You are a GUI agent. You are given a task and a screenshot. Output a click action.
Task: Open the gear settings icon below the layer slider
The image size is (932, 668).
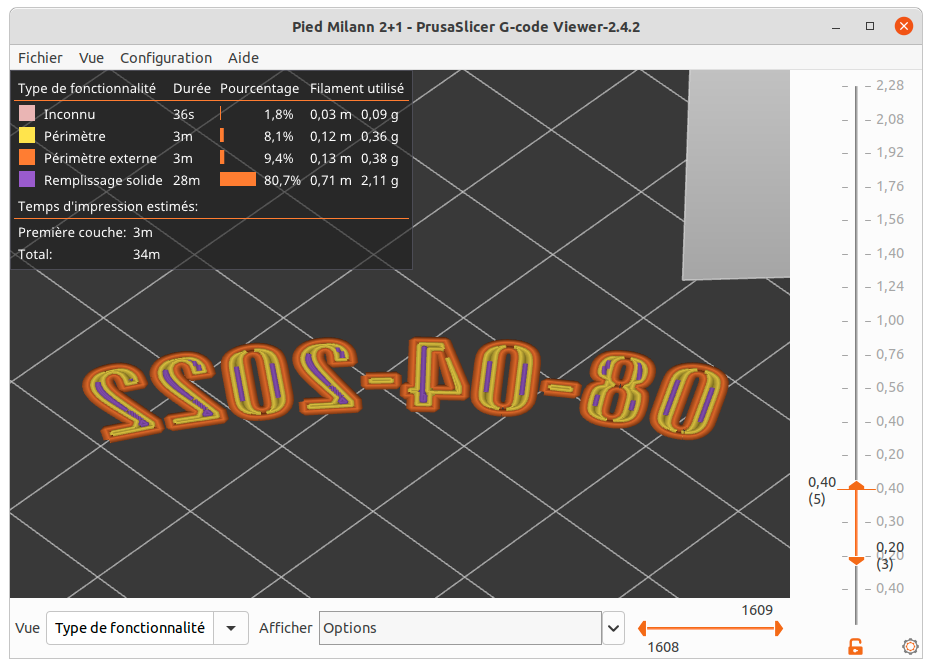[x=910, y=646]
